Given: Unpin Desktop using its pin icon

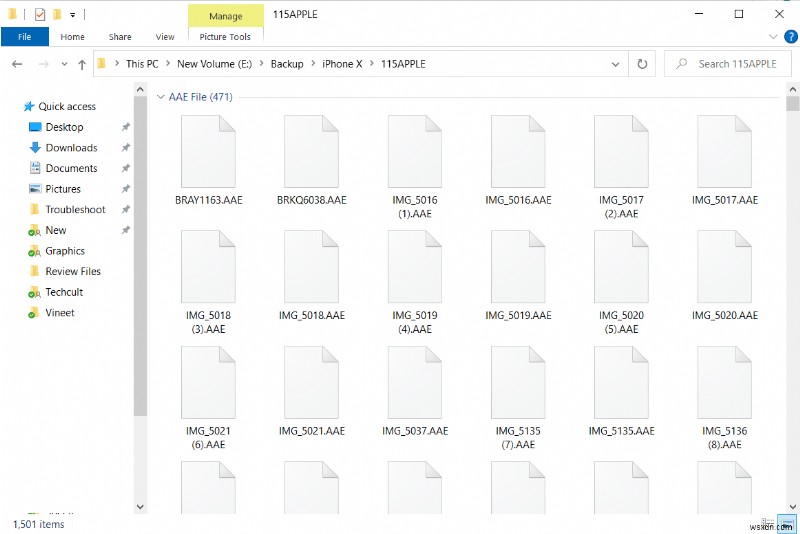Looking at the screenshot, I should point(126,127).
